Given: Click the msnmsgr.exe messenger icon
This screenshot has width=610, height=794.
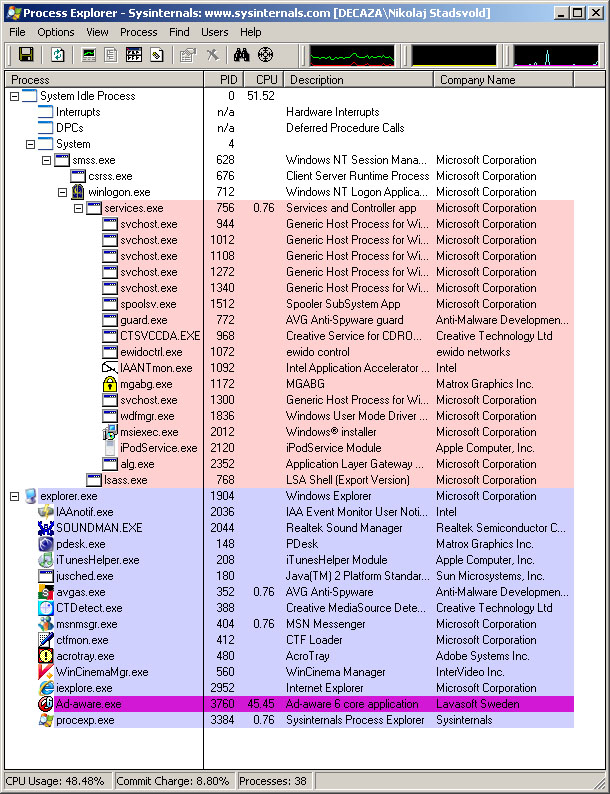Looking at the screenshot, I should click(x=46, y=624).
